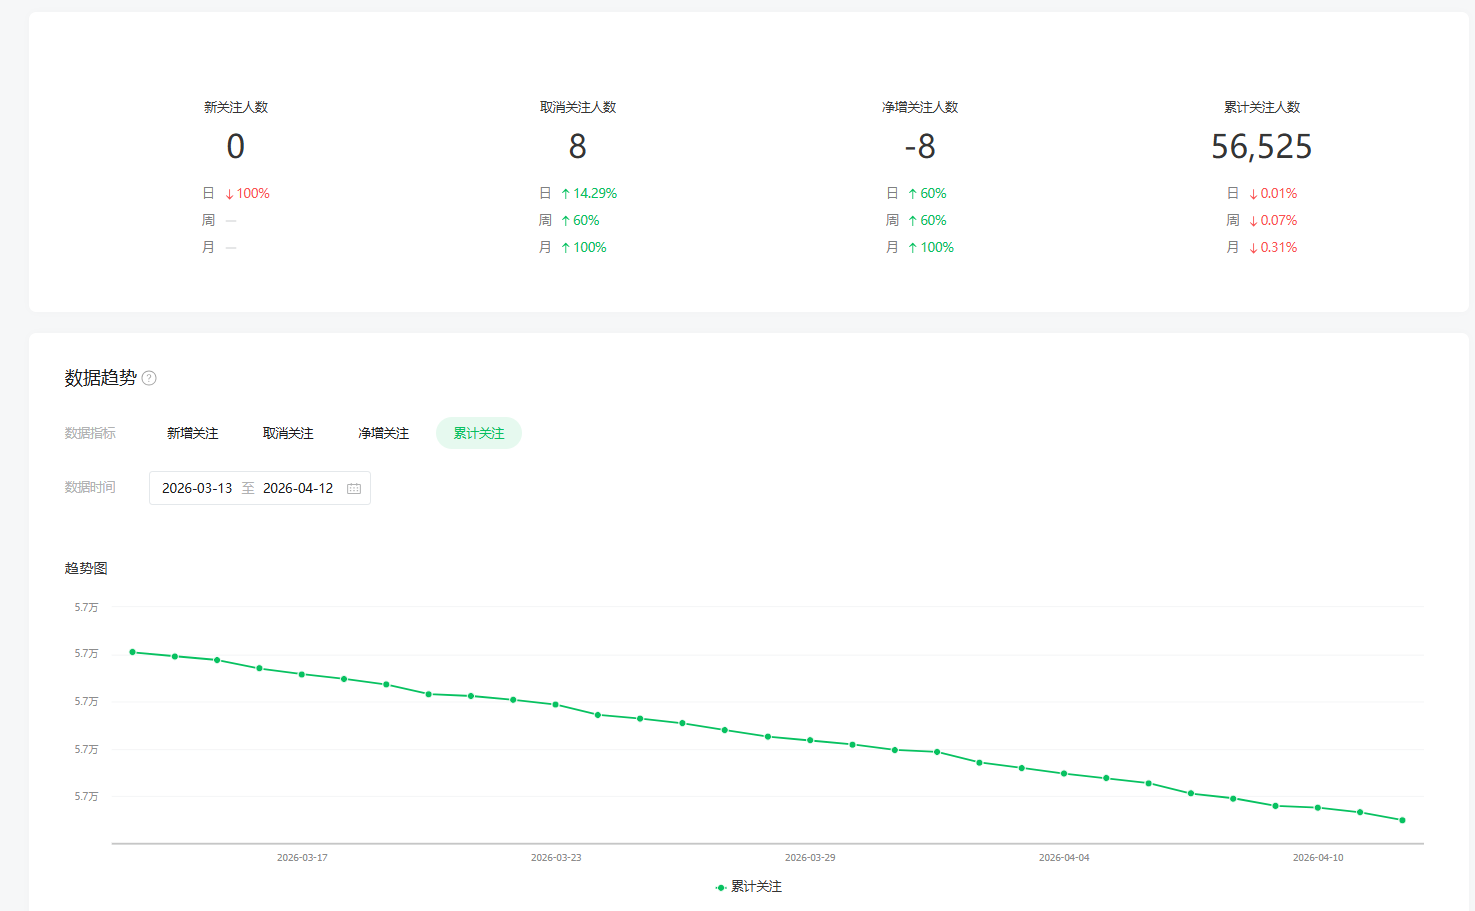The width and height of the screenshot is (1475, 911).
Task: Click the 数据指标 label
Action: [90, 433]
